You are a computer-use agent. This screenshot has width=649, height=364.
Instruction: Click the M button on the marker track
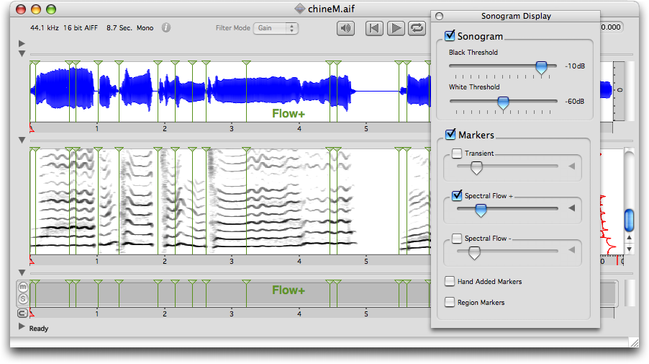point(23,287)
